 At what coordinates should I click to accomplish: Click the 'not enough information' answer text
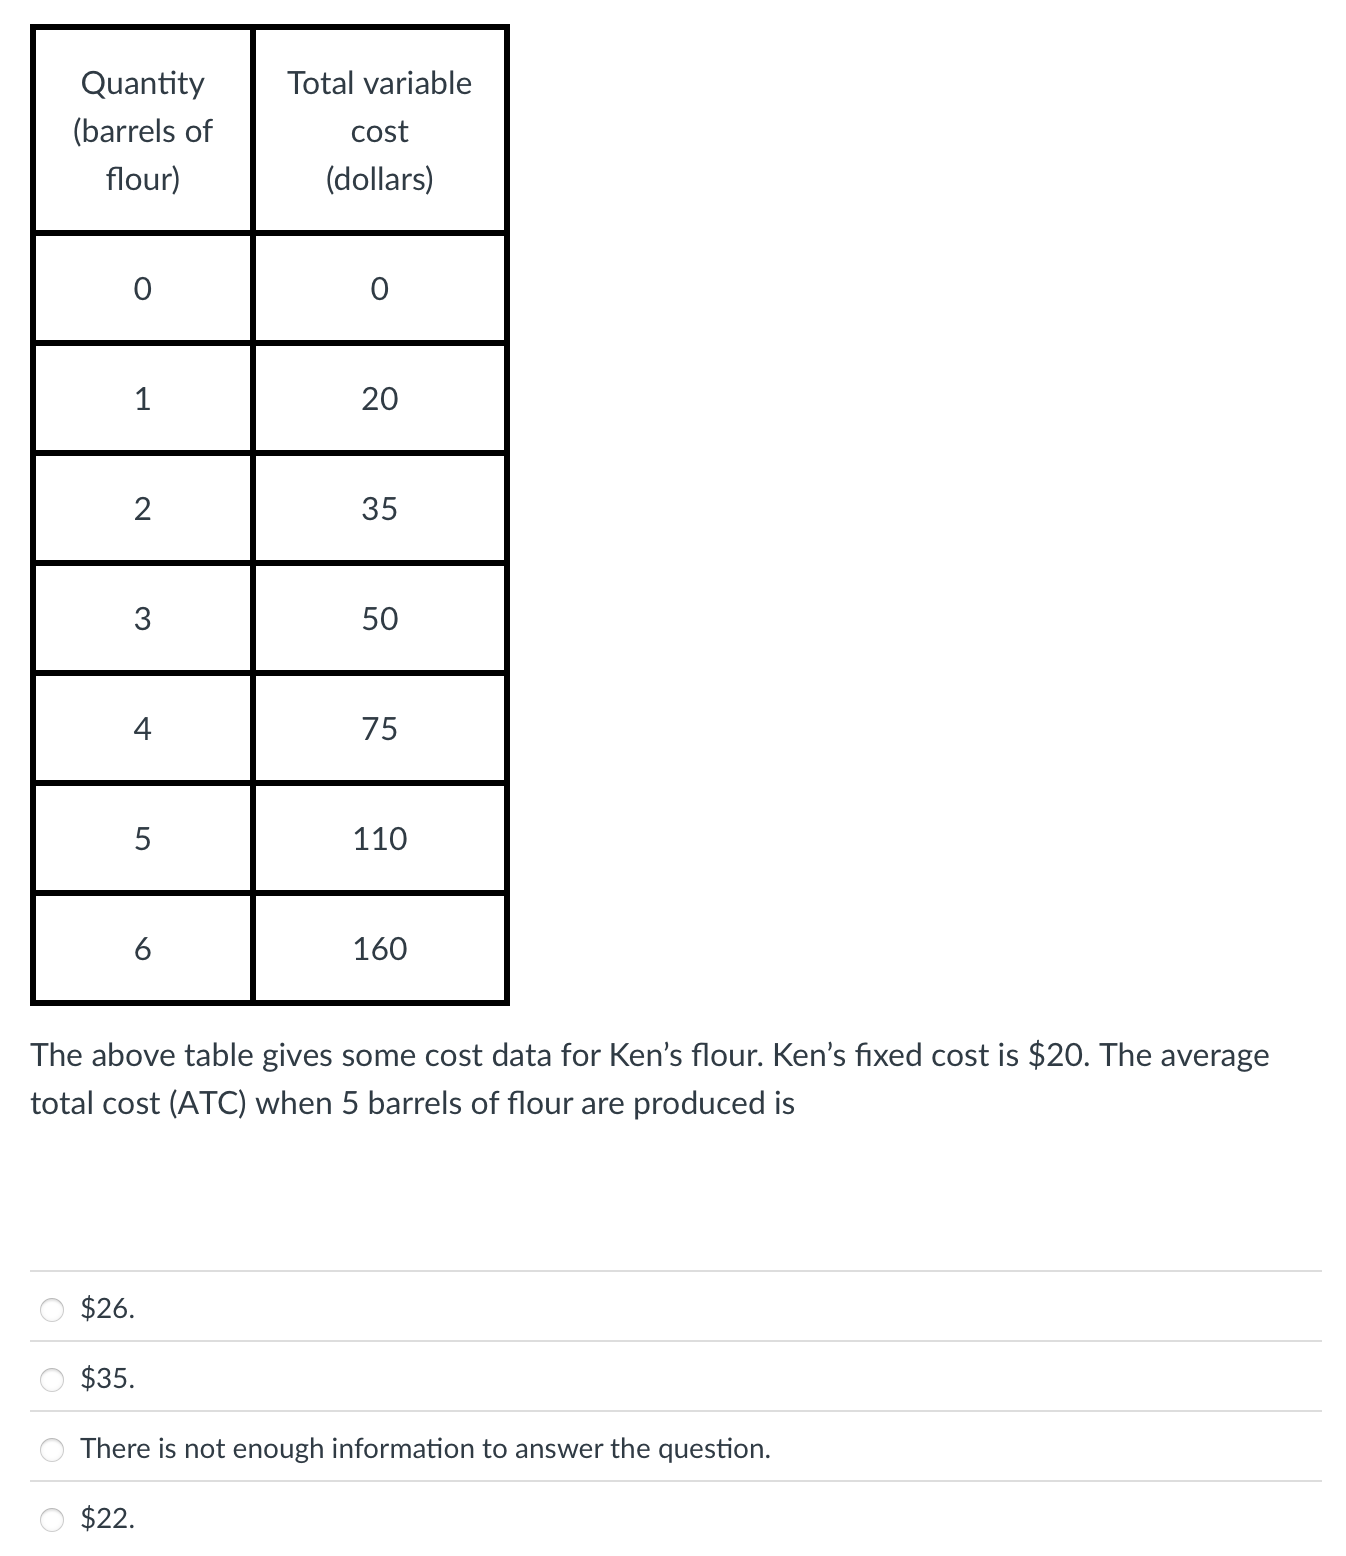[x=424, y=1447]
